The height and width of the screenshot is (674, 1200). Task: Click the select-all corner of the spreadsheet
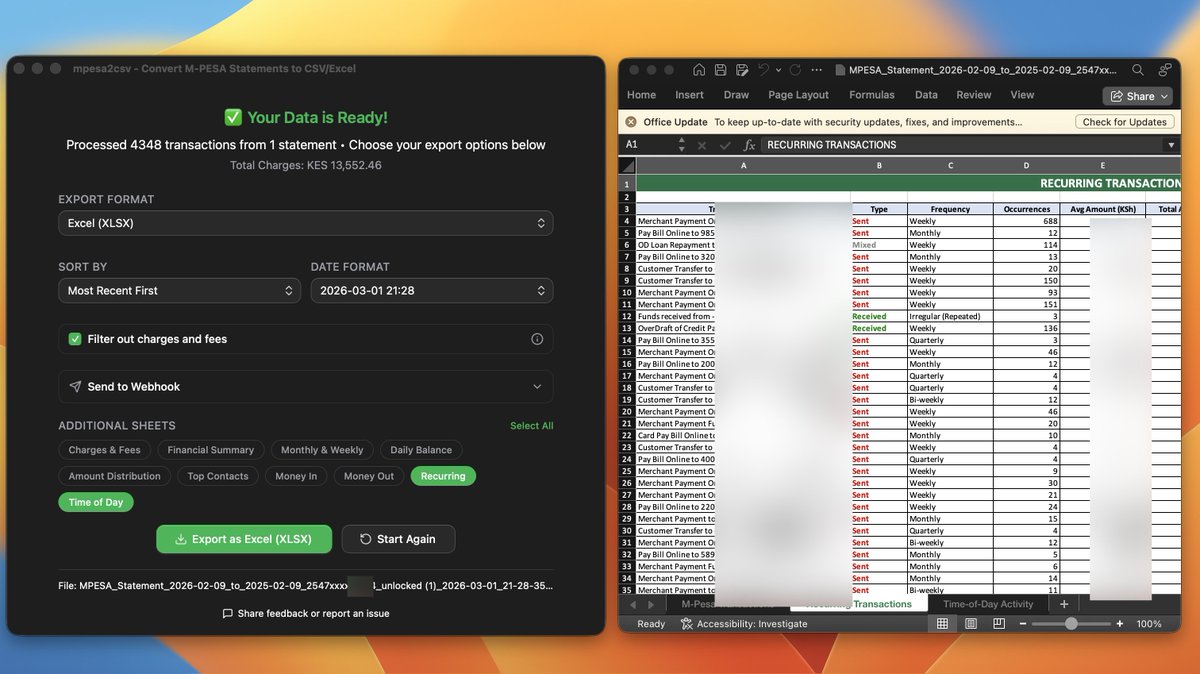[627, 166]
